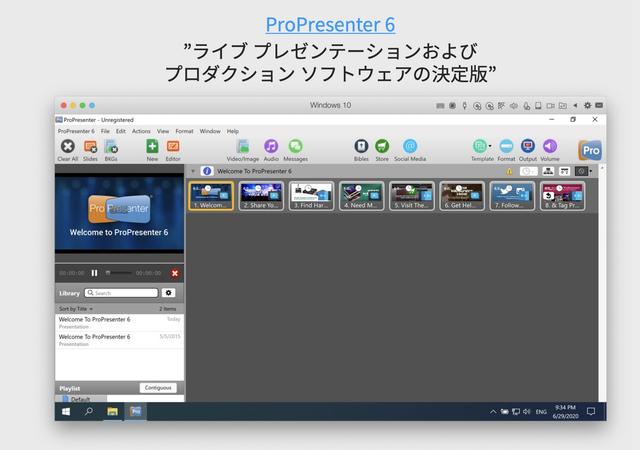
Task: Open the Window menu
Action: [210, 131]
